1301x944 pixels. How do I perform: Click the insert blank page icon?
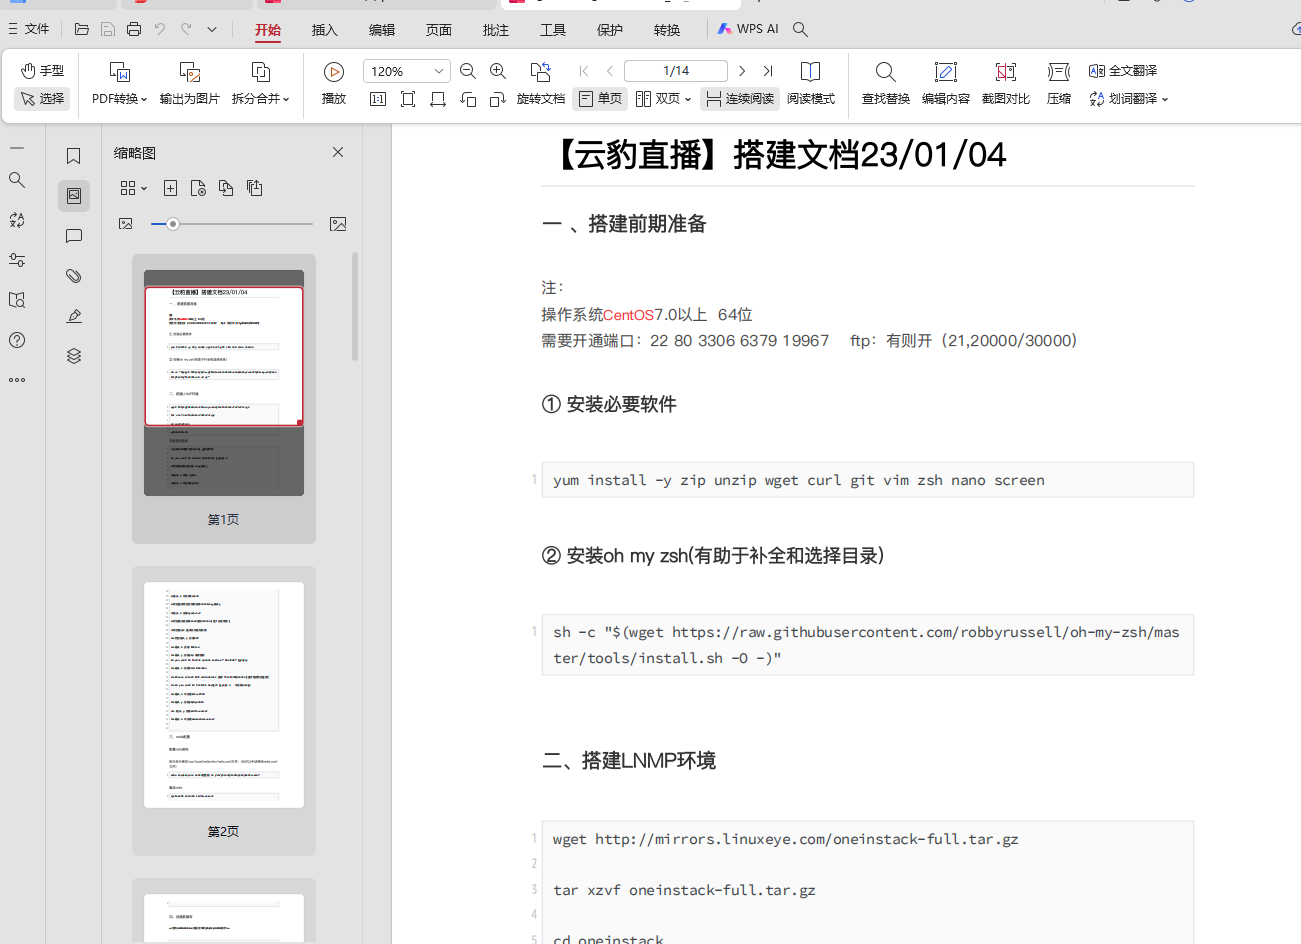point(170,188)
